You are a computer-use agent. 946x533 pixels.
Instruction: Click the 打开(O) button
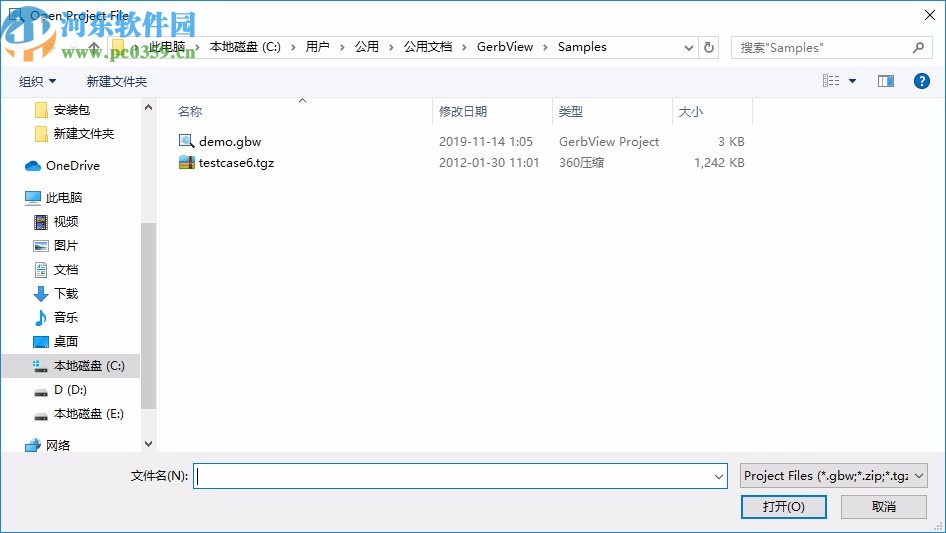click(784, 507)
